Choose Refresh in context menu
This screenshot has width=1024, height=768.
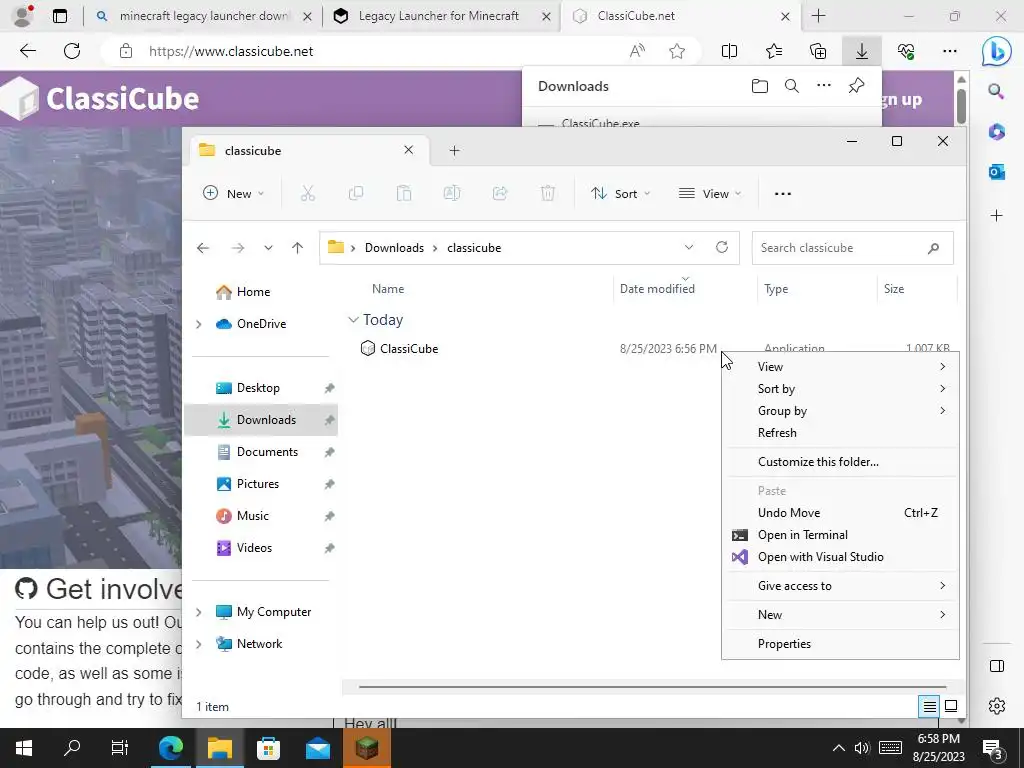tap(840, 432)
